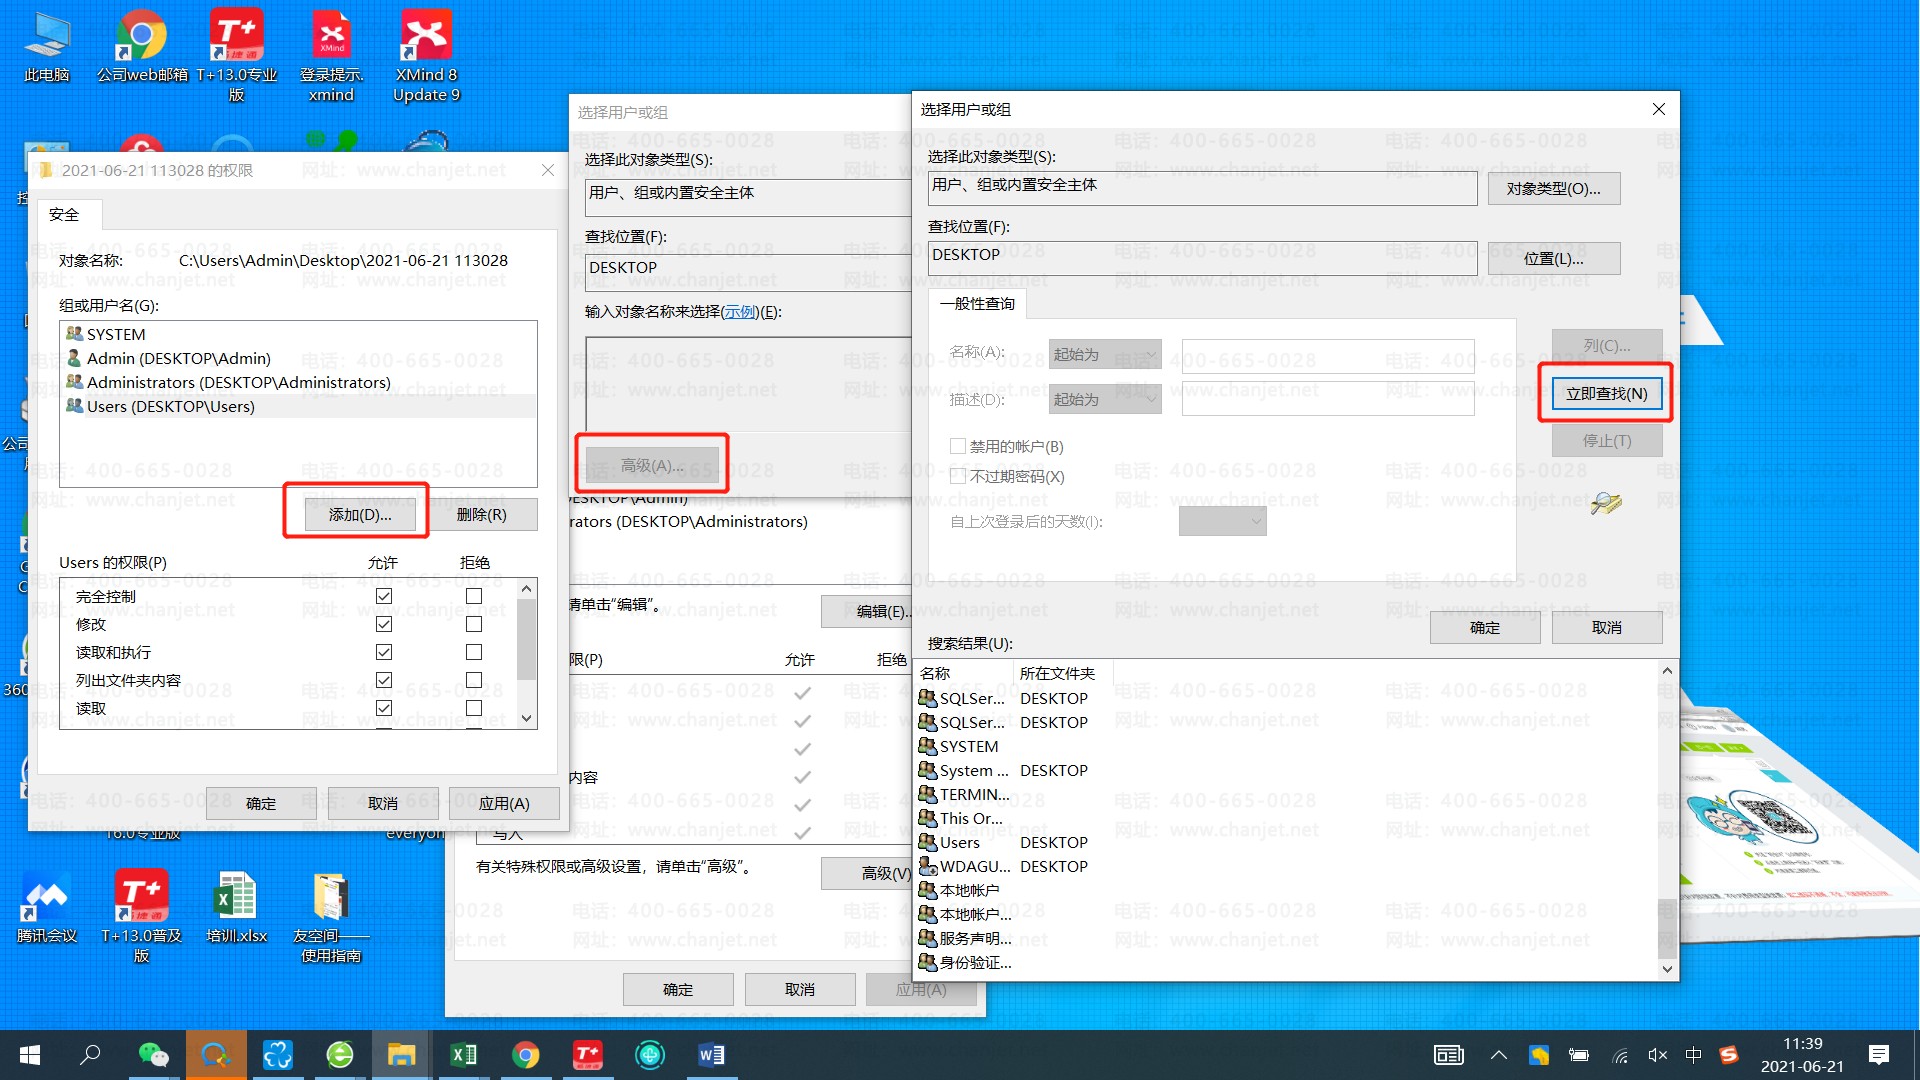Select the 一般性查询 tab
This screenshot has height=1080, width=1920.
tap(977, 303)
